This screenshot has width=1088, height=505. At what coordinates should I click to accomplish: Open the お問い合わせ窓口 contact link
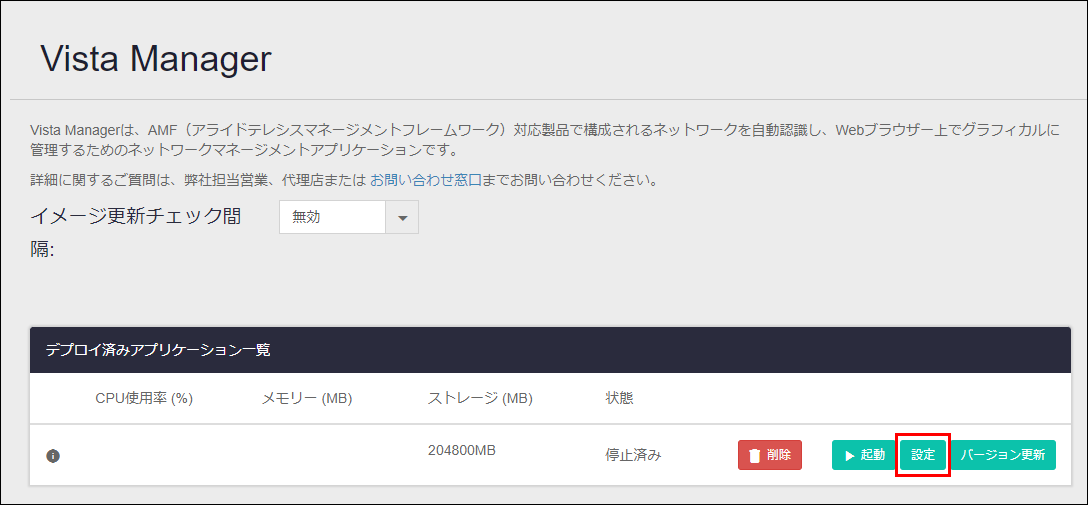point(425,181)
